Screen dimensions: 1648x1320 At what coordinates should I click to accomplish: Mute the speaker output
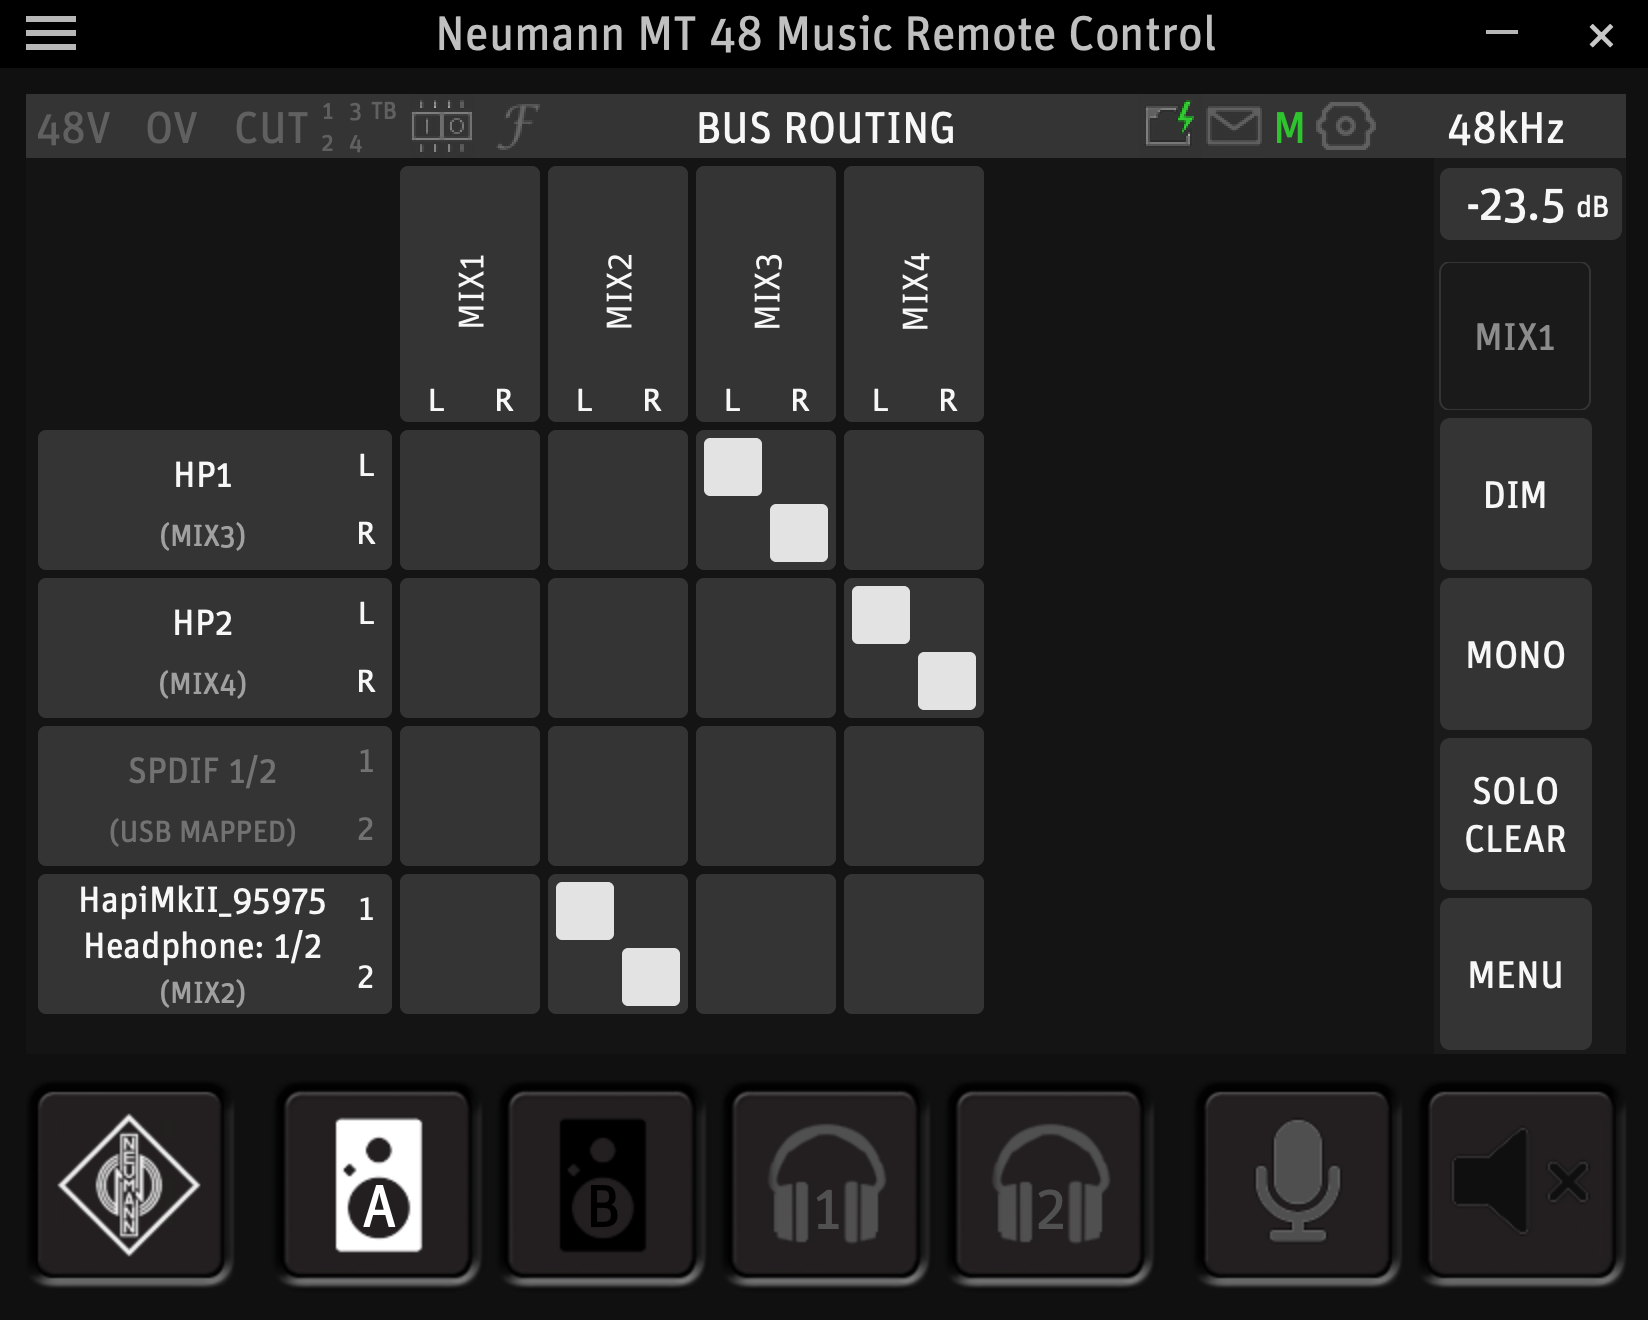1520,1185
